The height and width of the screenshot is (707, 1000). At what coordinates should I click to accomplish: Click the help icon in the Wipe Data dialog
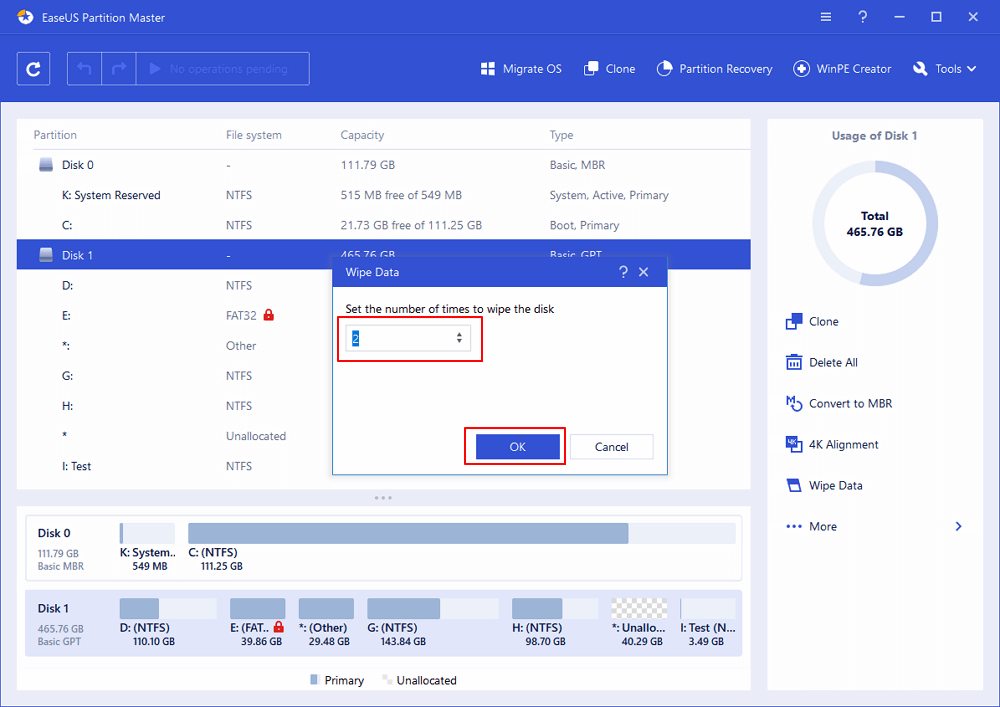coord(623,272)
